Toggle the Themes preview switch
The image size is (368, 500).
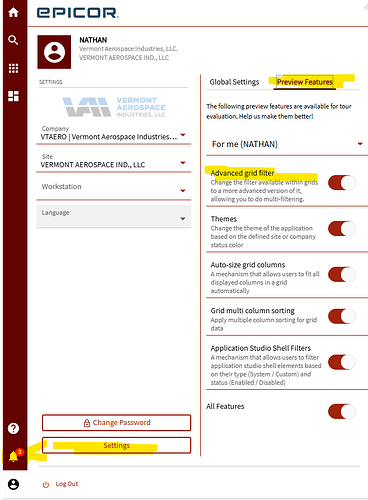coord(342,229)
